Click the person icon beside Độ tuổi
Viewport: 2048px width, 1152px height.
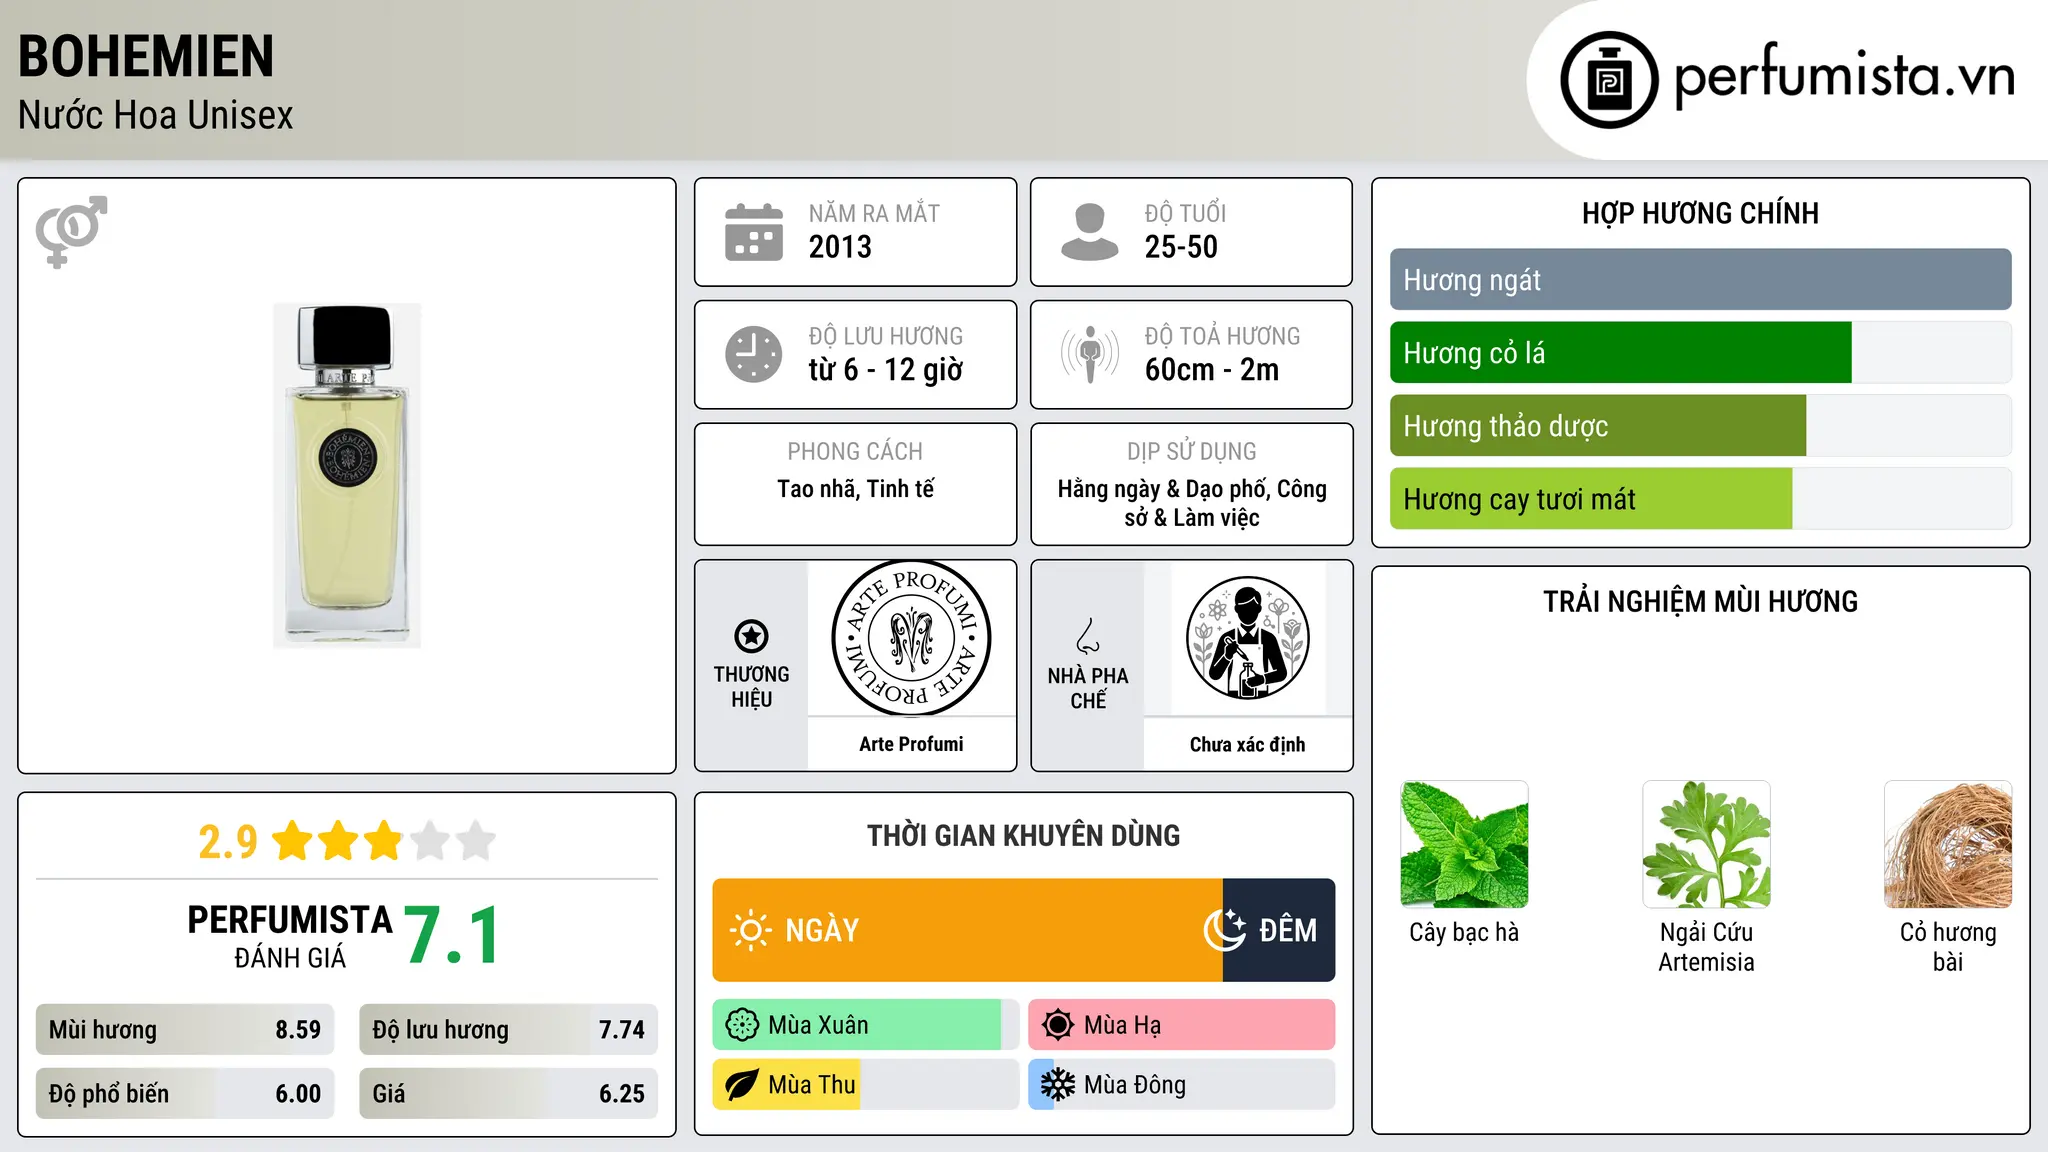(x=1090, y=232)
